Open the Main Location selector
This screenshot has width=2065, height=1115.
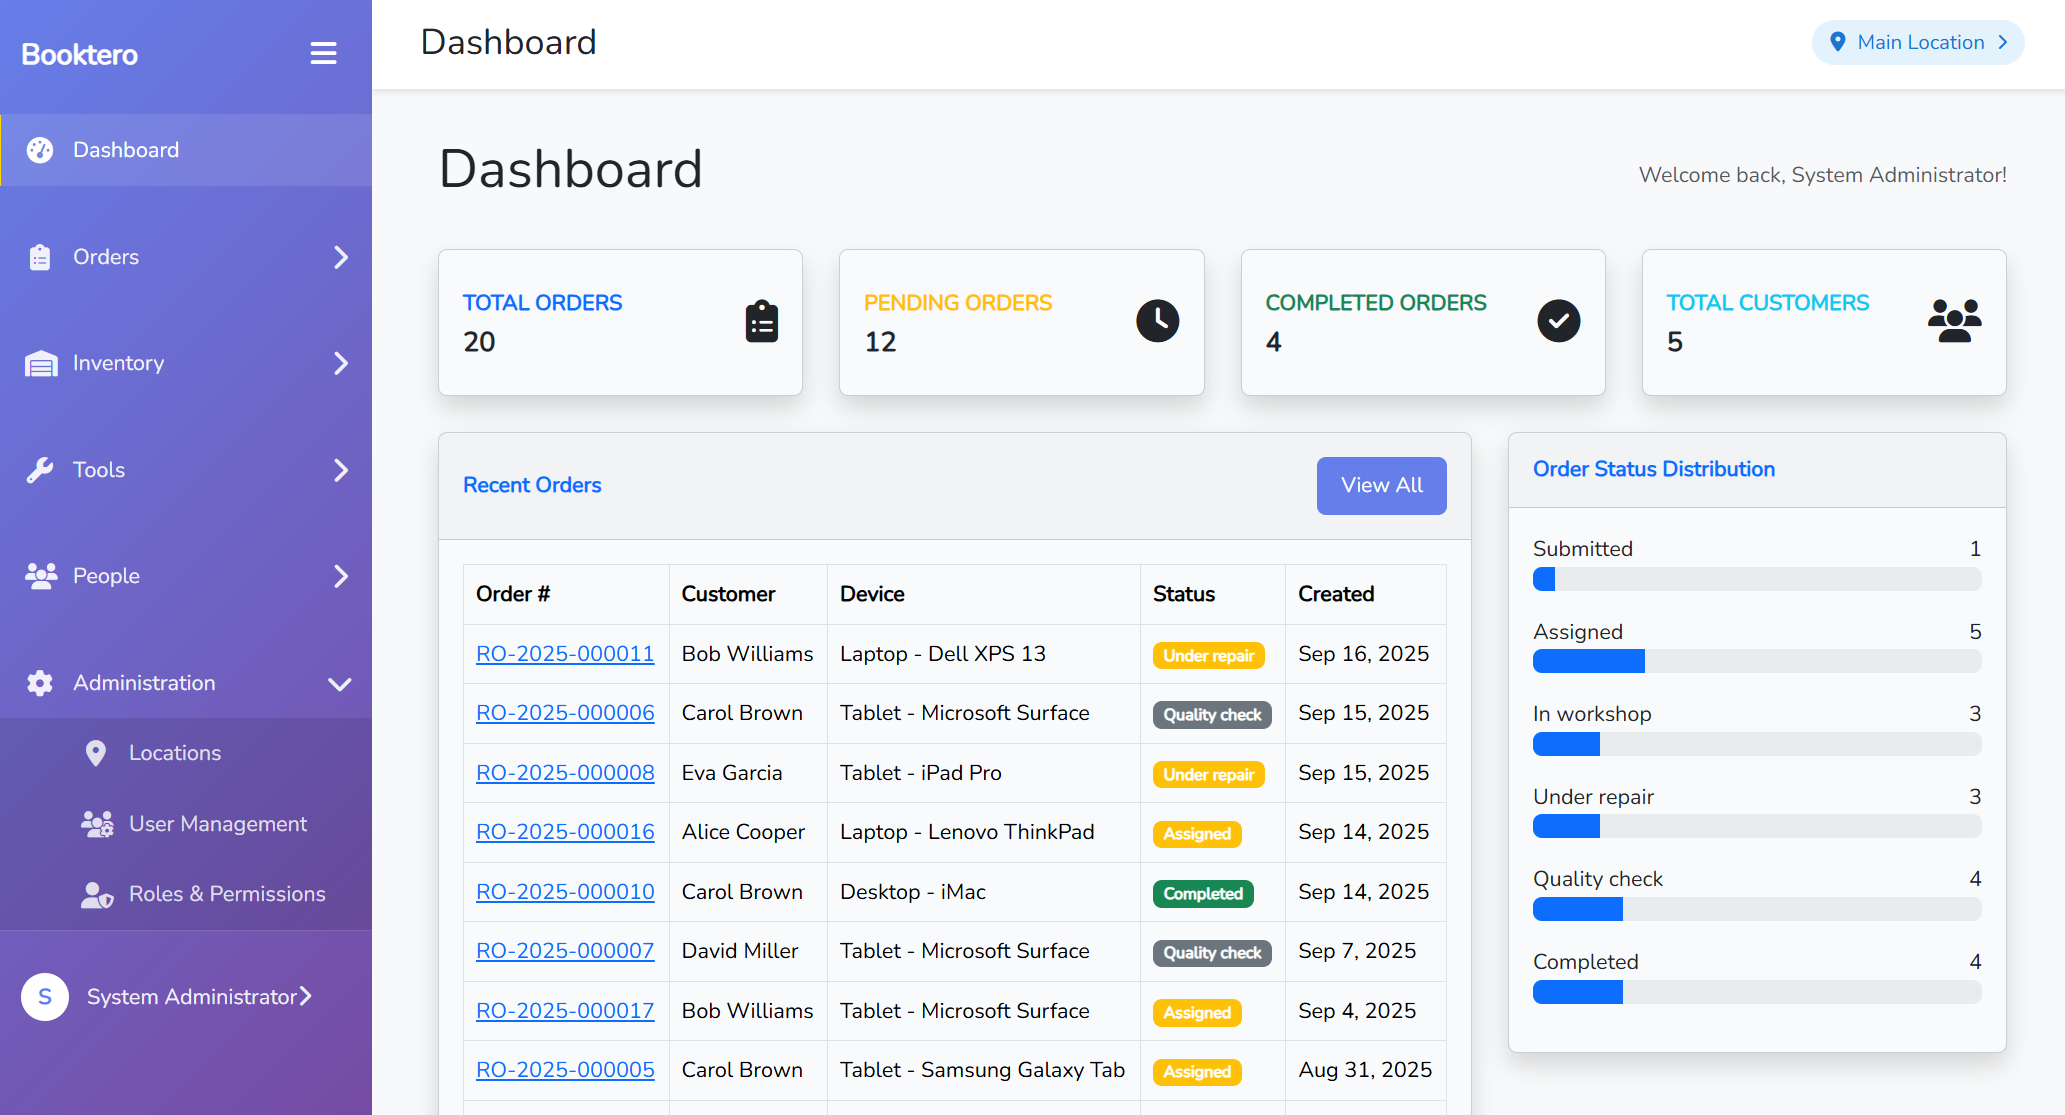click(x=1917, y=42)
